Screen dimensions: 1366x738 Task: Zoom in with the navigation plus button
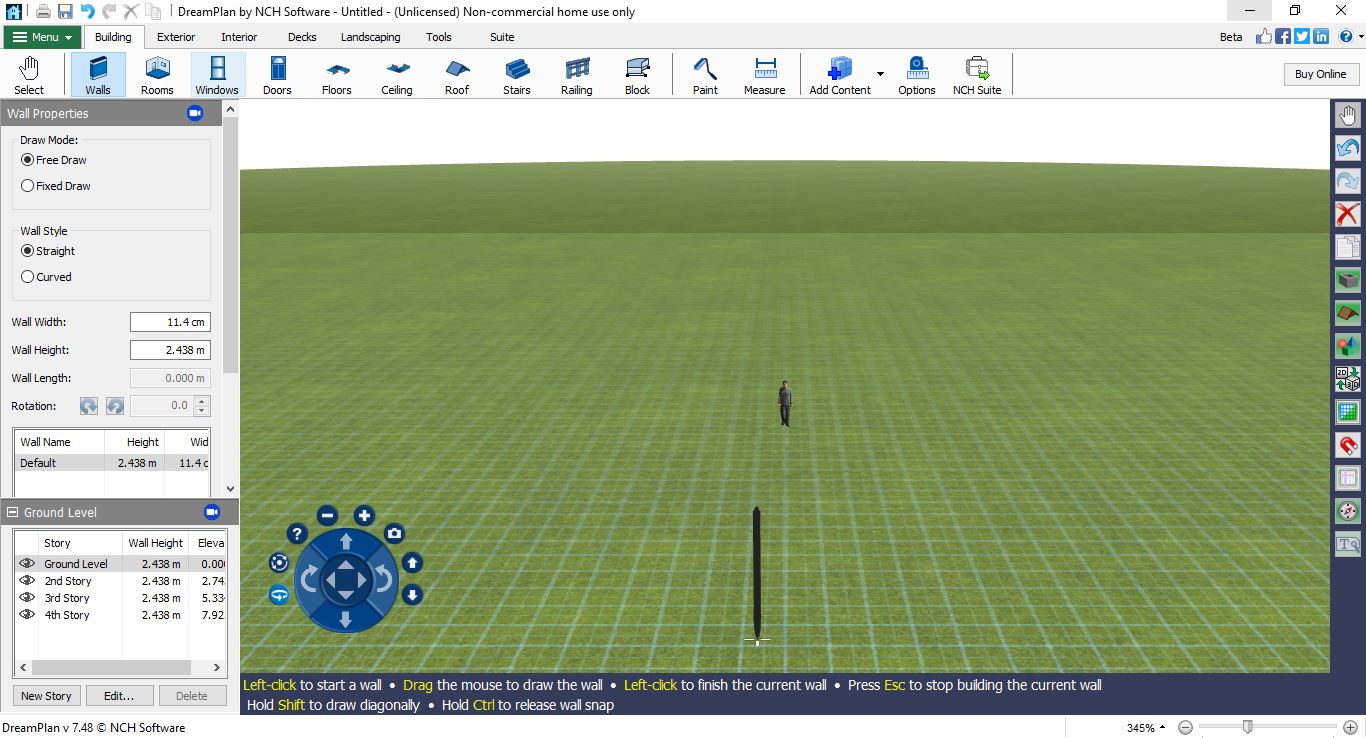click(x=364, y=516)
